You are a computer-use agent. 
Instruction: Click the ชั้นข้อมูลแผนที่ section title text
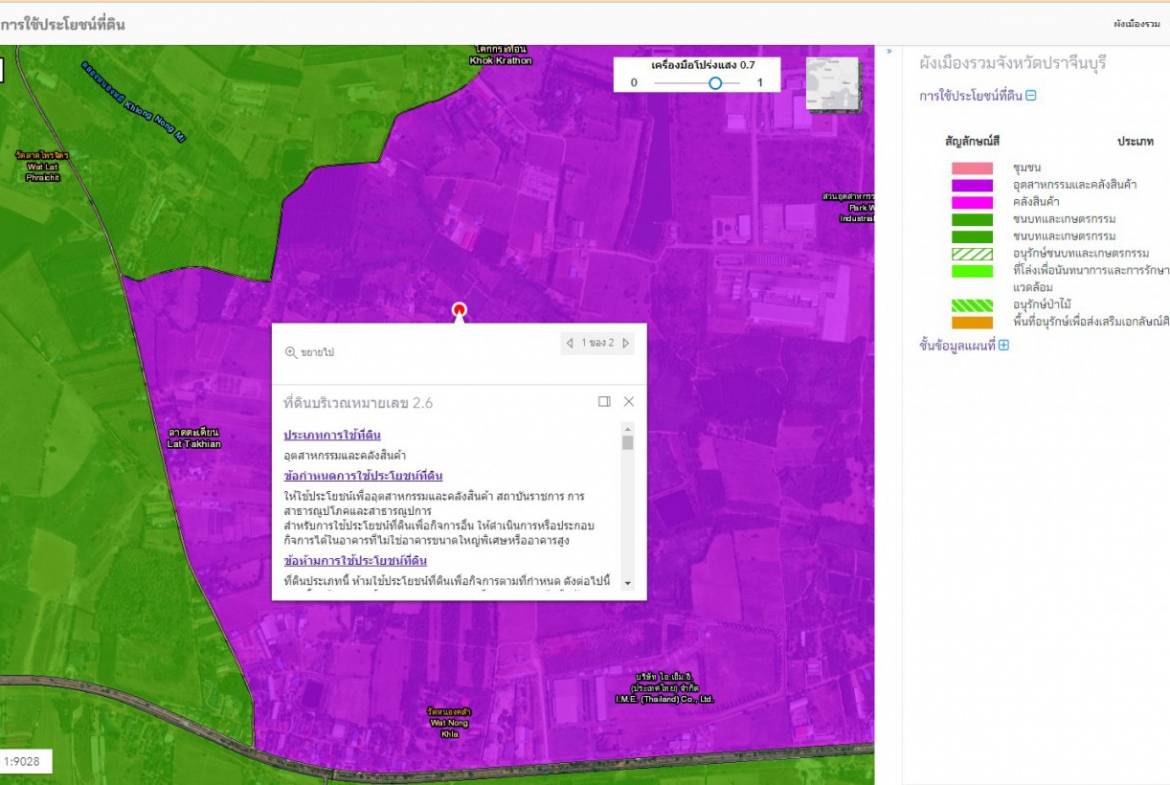(957, 345)
